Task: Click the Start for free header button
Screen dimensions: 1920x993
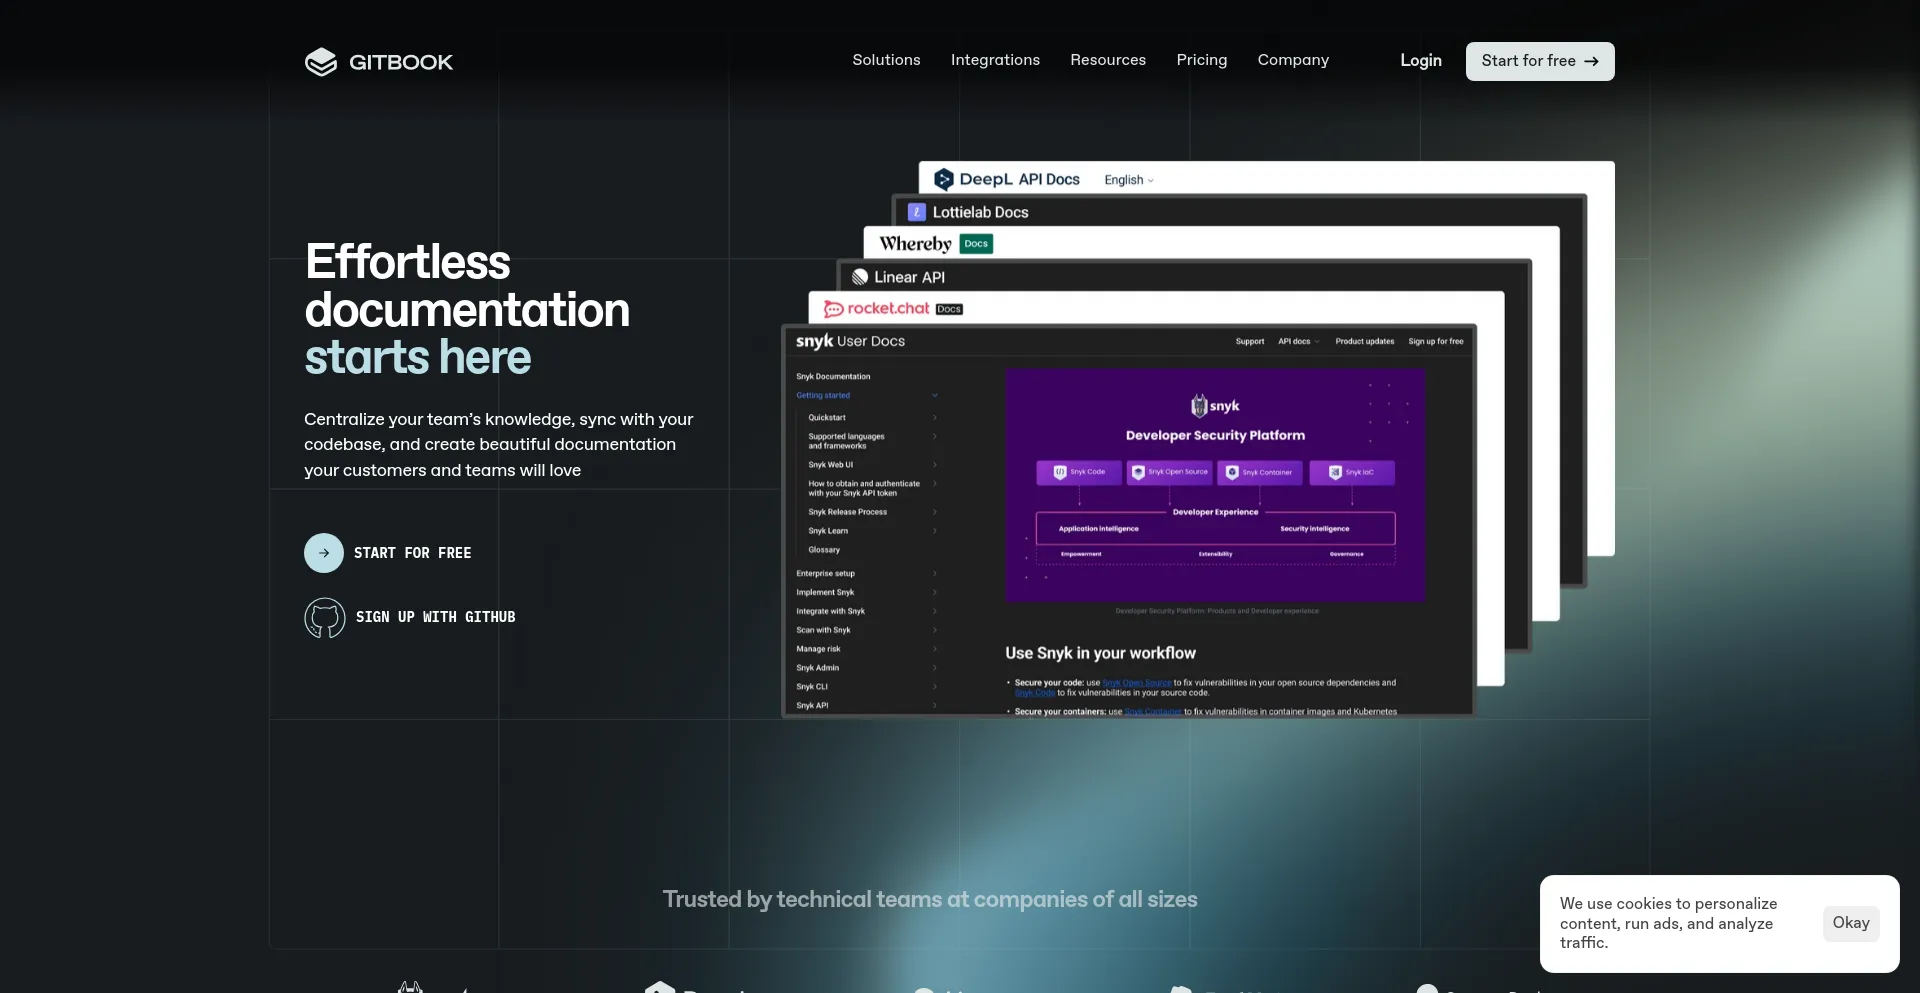Action: (1540, 61)
